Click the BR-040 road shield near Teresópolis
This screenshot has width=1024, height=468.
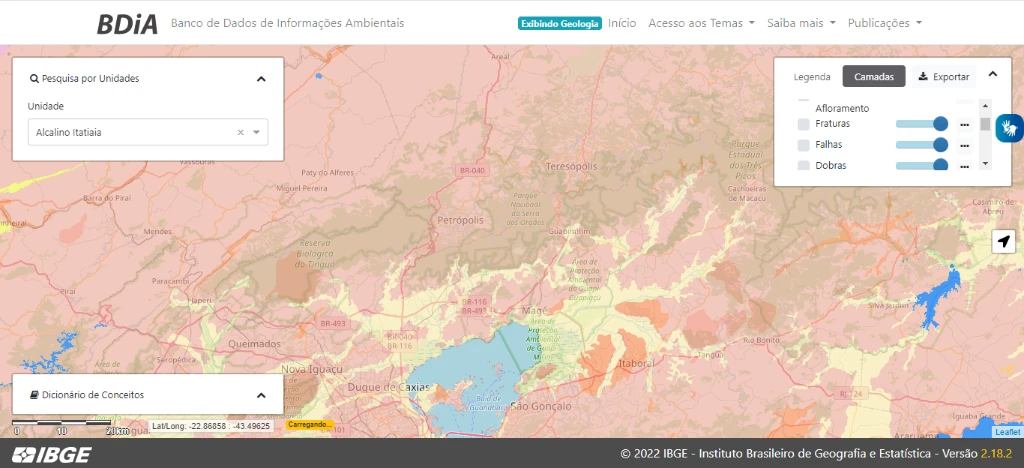[x=472, y=170]
